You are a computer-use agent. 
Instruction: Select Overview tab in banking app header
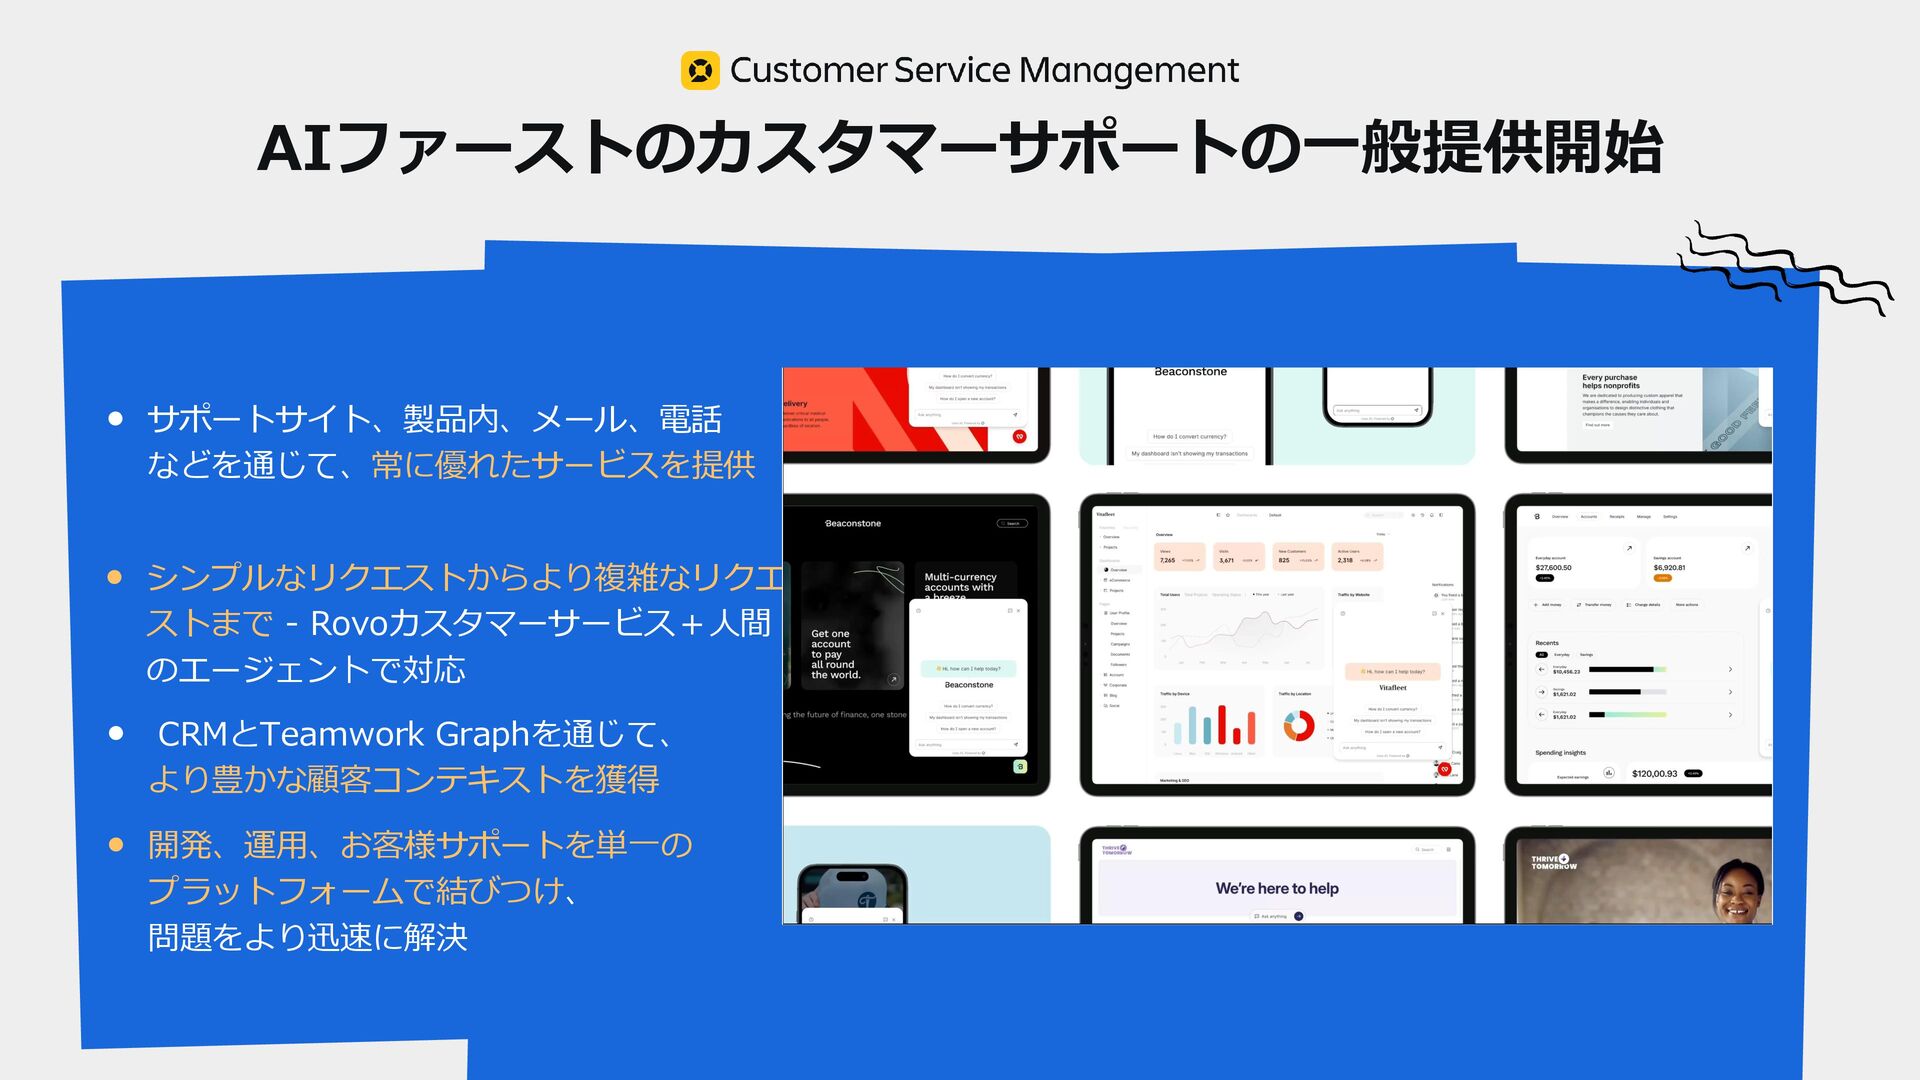(x=1559, y=517)
